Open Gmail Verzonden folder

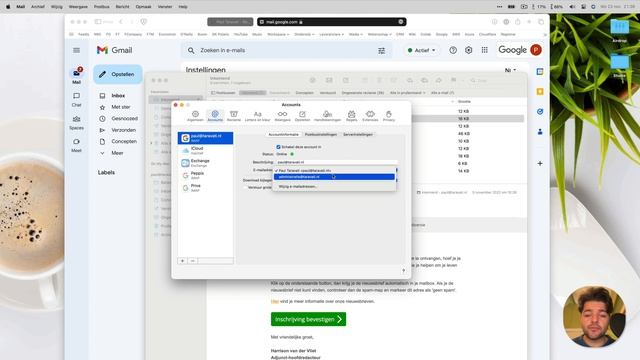[x=124, y=130]
